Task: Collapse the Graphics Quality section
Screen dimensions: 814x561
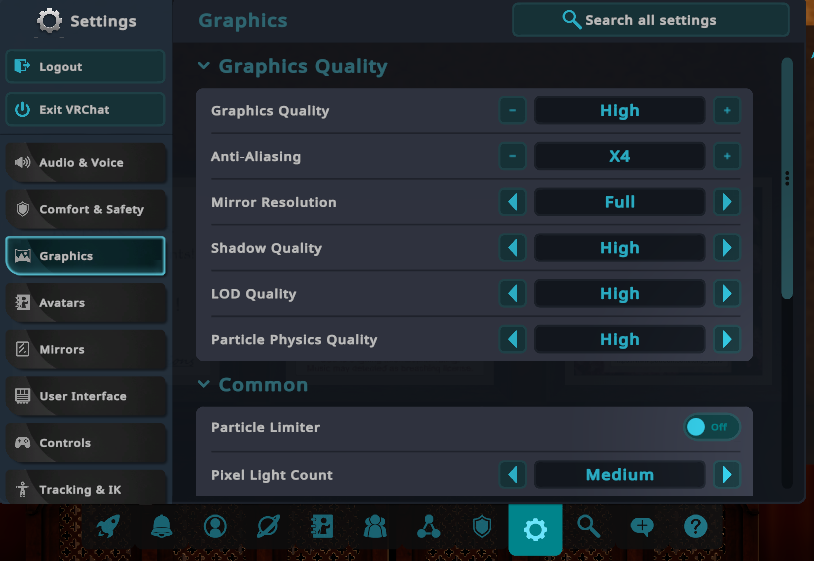Action: [x=204, y=66]
